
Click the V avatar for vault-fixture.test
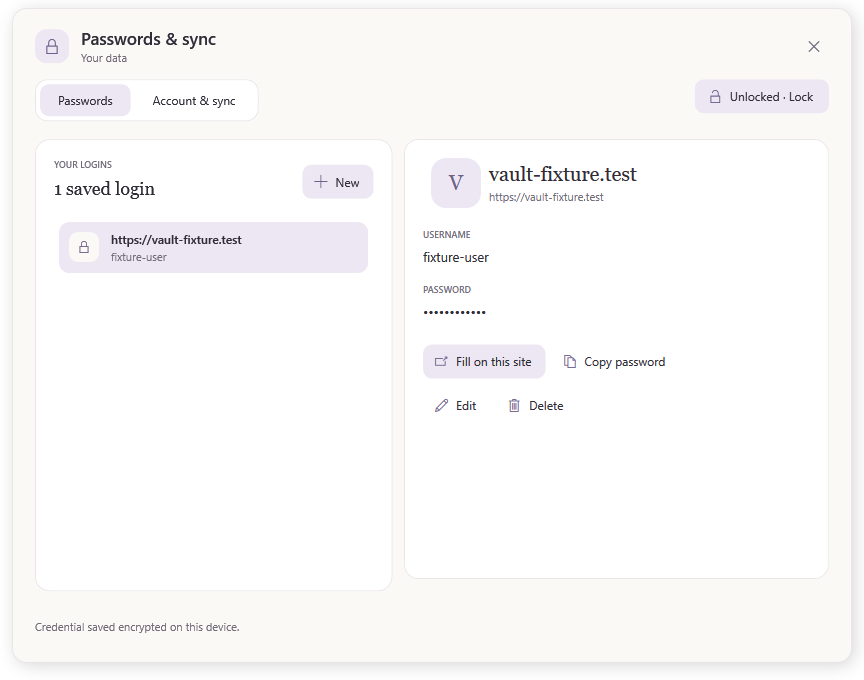(456, 183)
